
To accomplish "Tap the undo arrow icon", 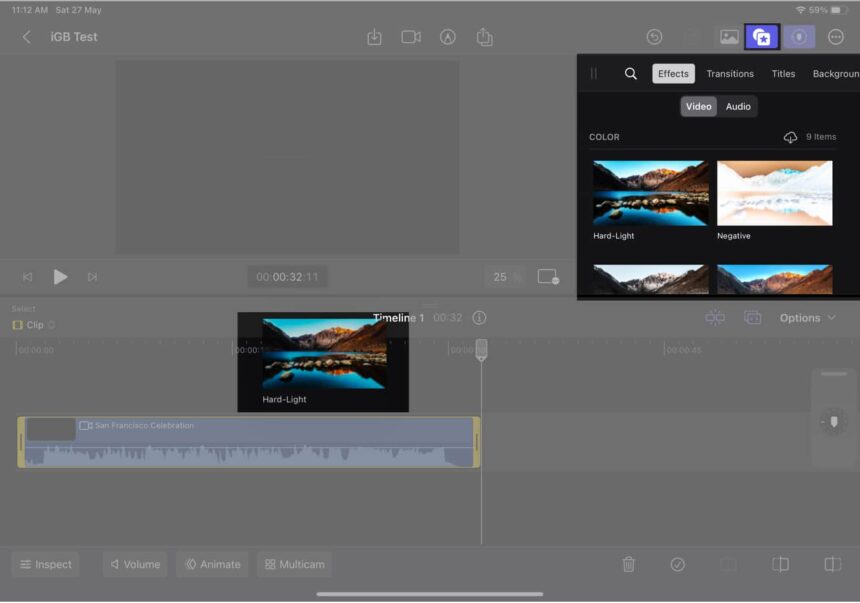I will 655,37.
